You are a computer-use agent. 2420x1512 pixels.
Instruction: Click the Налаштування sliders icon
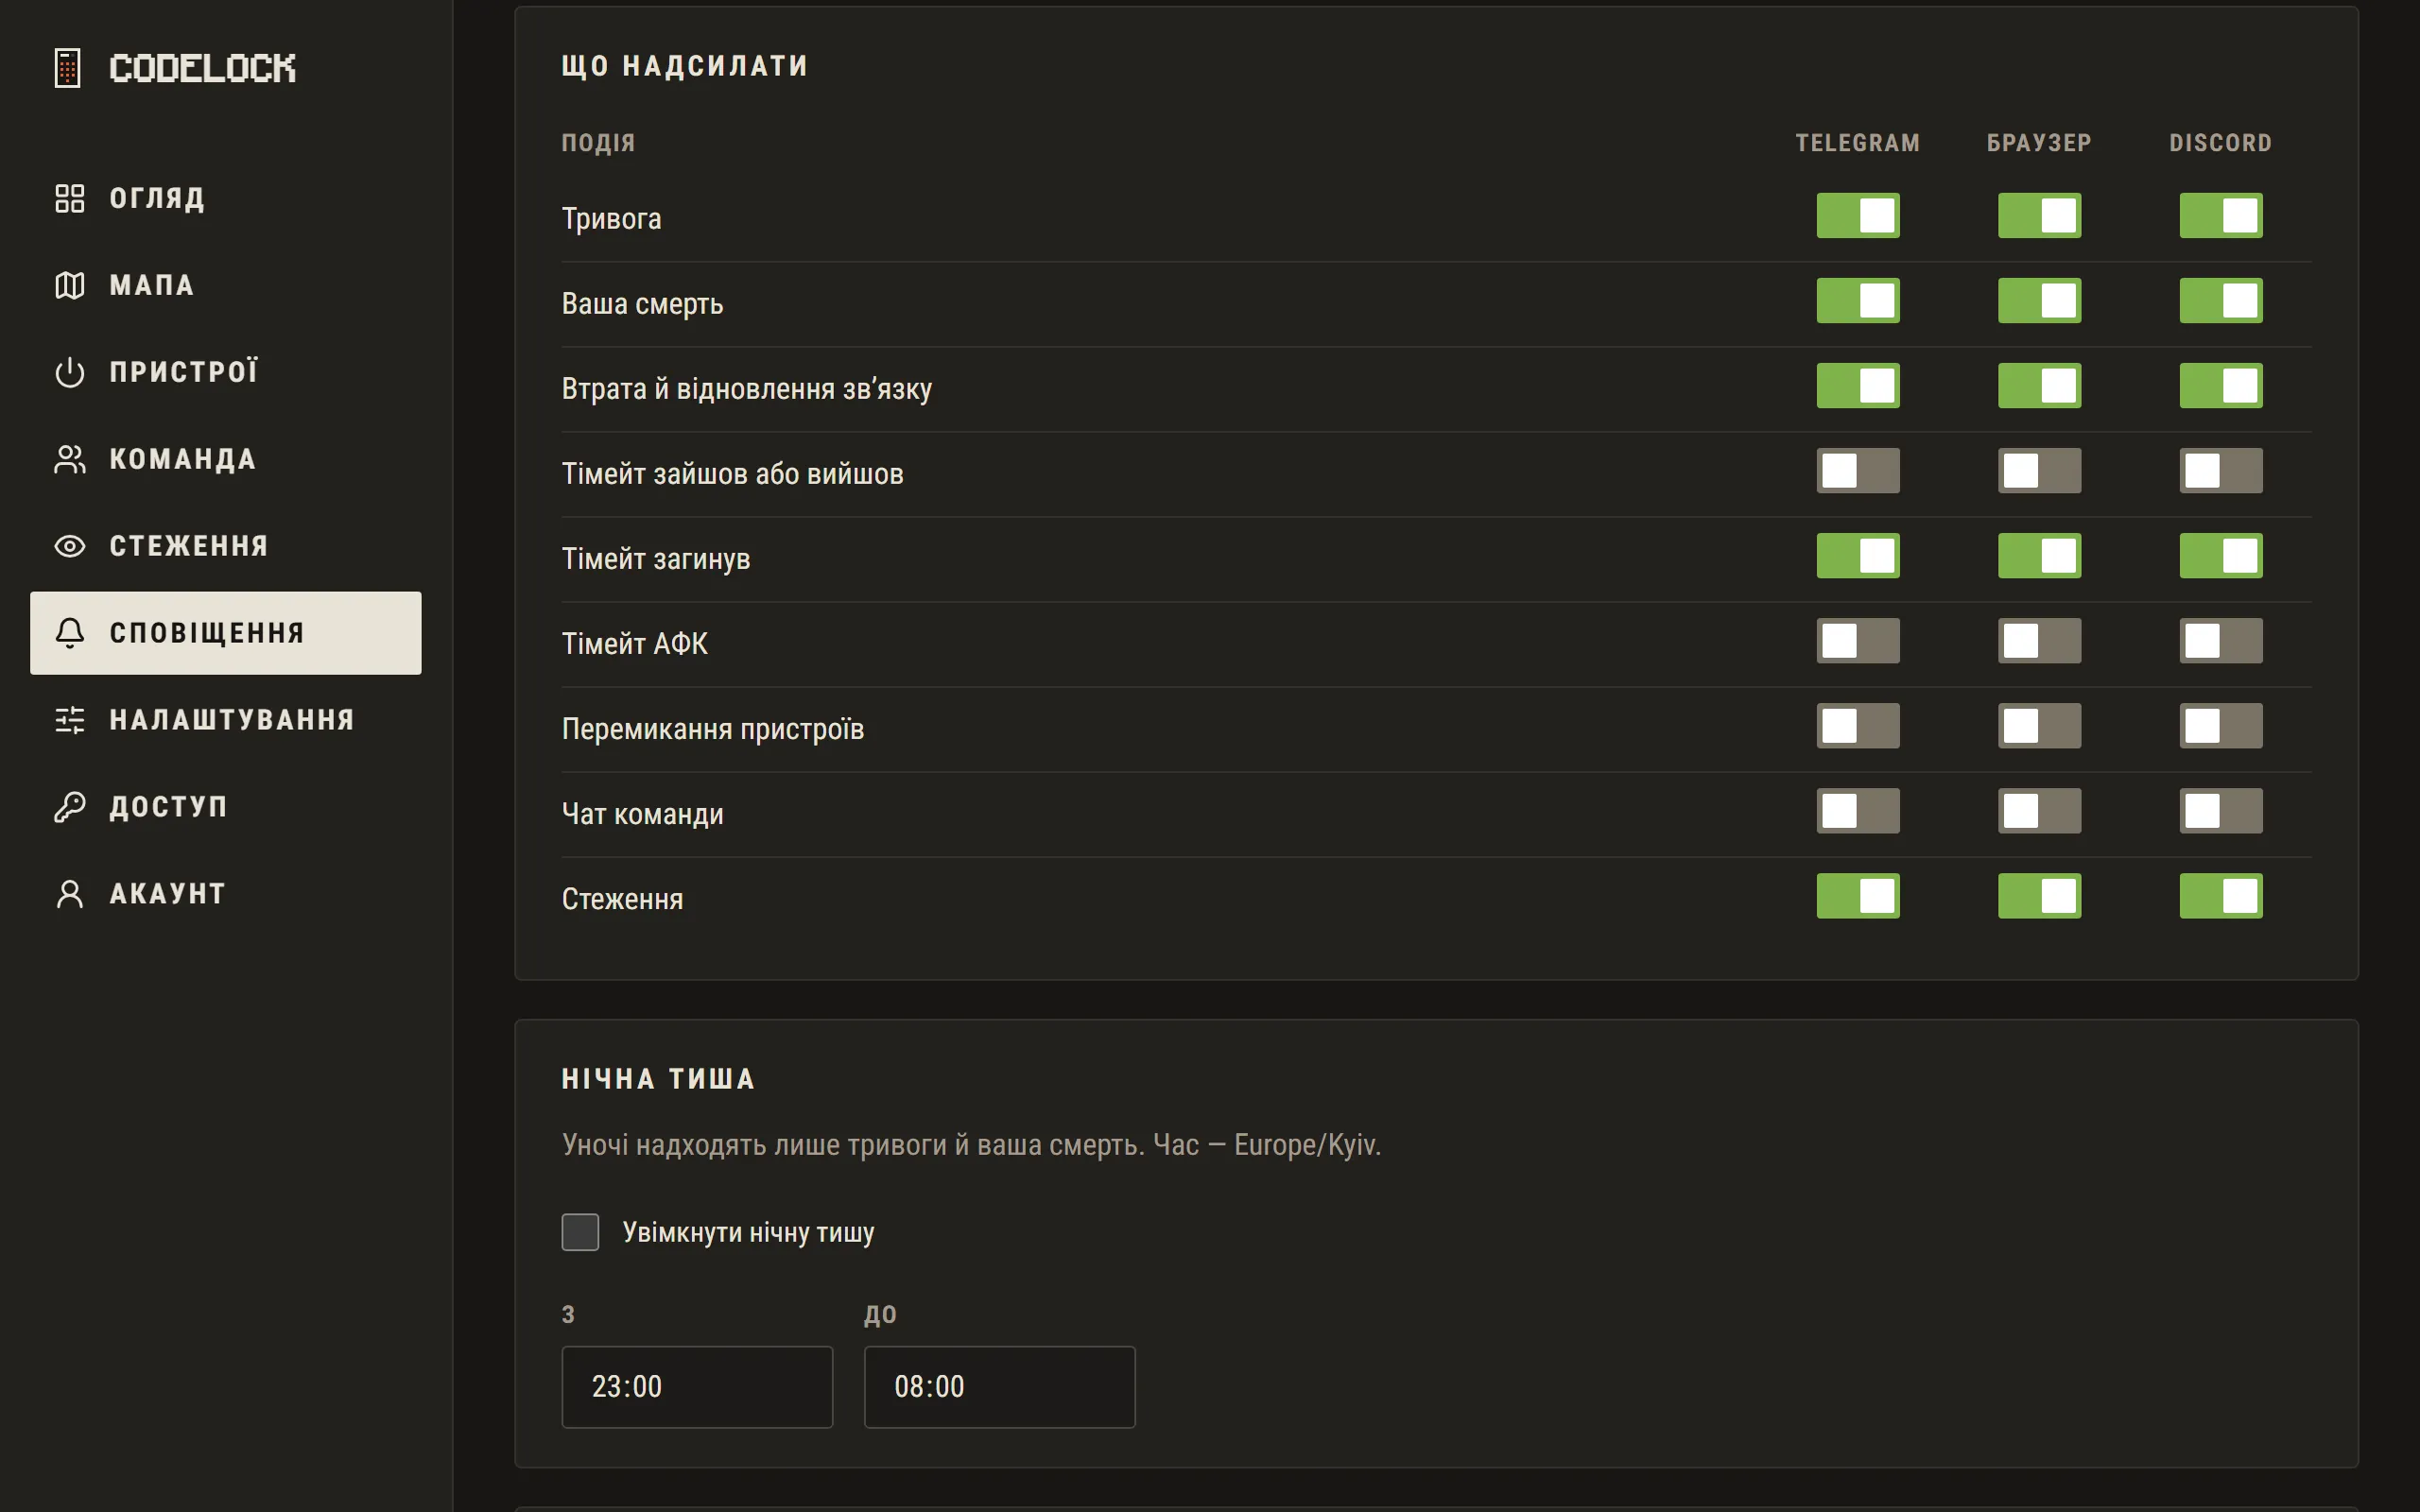pos(69,720)
